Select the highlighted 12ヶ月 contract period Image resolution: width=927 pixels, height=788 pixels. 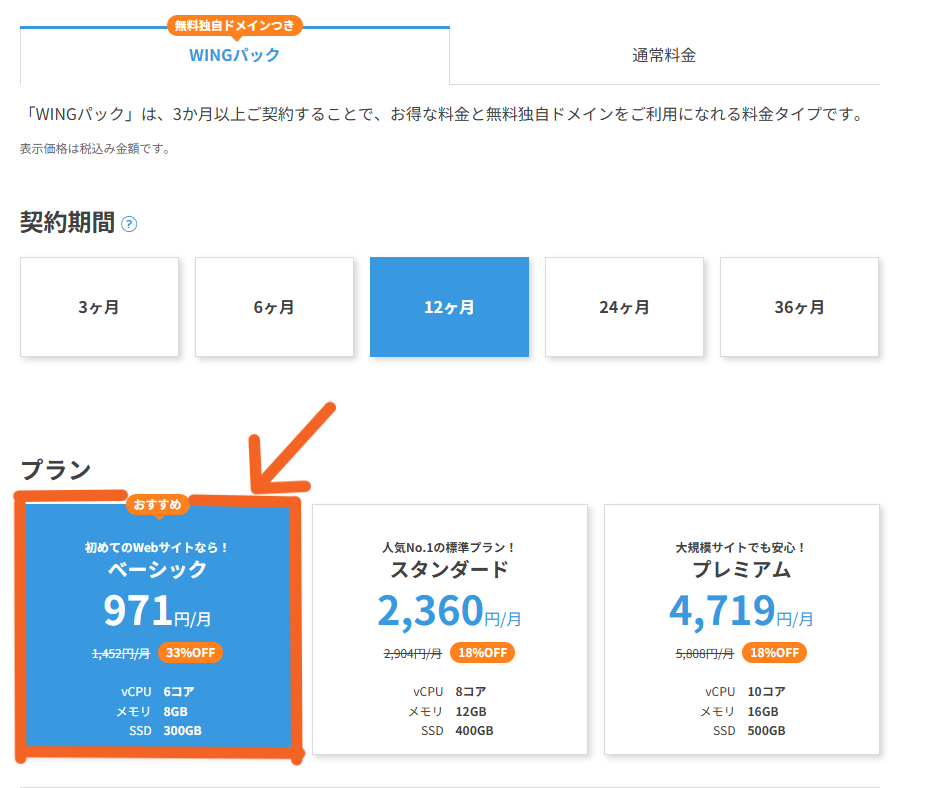click(x=449, y=307)
